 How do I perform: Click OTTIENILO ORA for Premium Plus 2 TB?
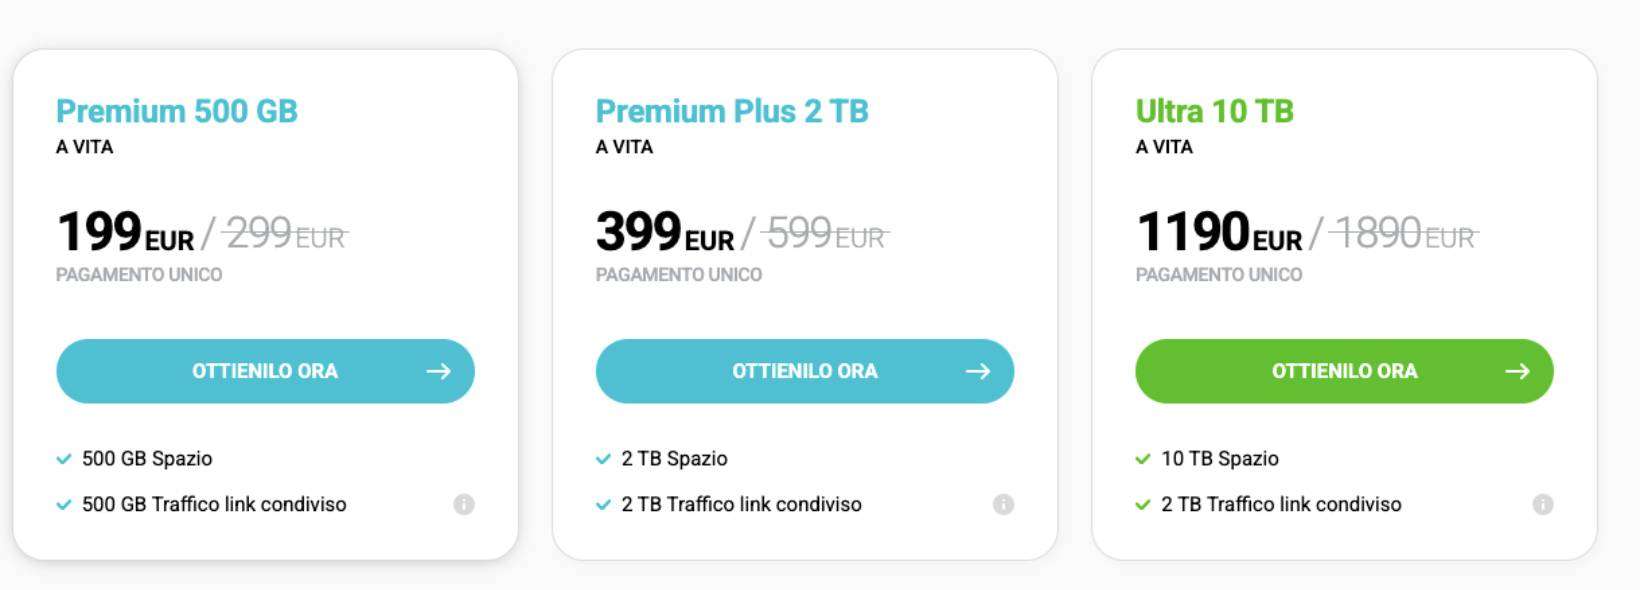click(805, 371)
